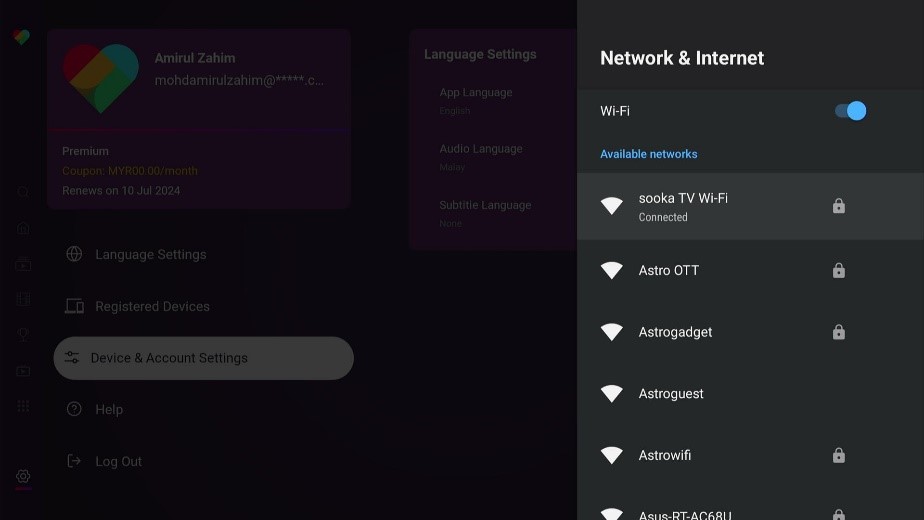Go to home via the sidebar house icon
924x520 pixels.
[x=23, y=228]
